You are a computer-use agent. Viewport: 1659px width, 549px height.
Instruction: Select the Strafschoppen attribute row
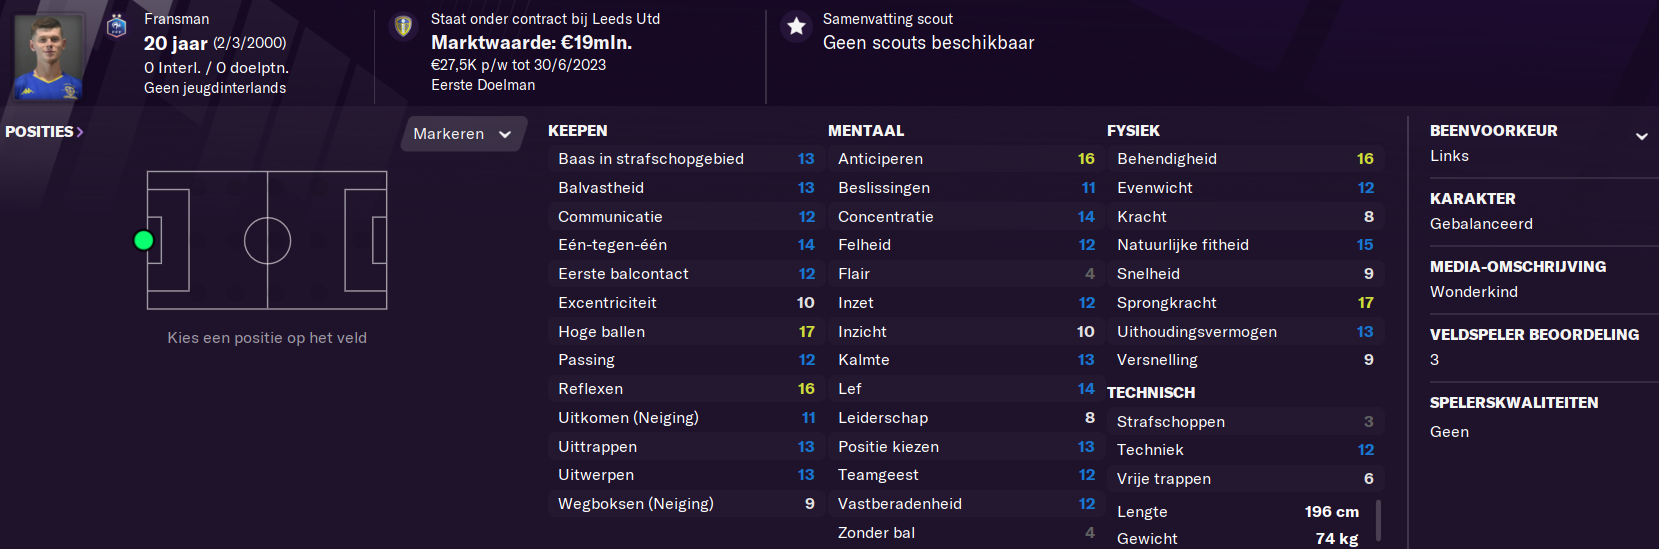[1244, 421]
